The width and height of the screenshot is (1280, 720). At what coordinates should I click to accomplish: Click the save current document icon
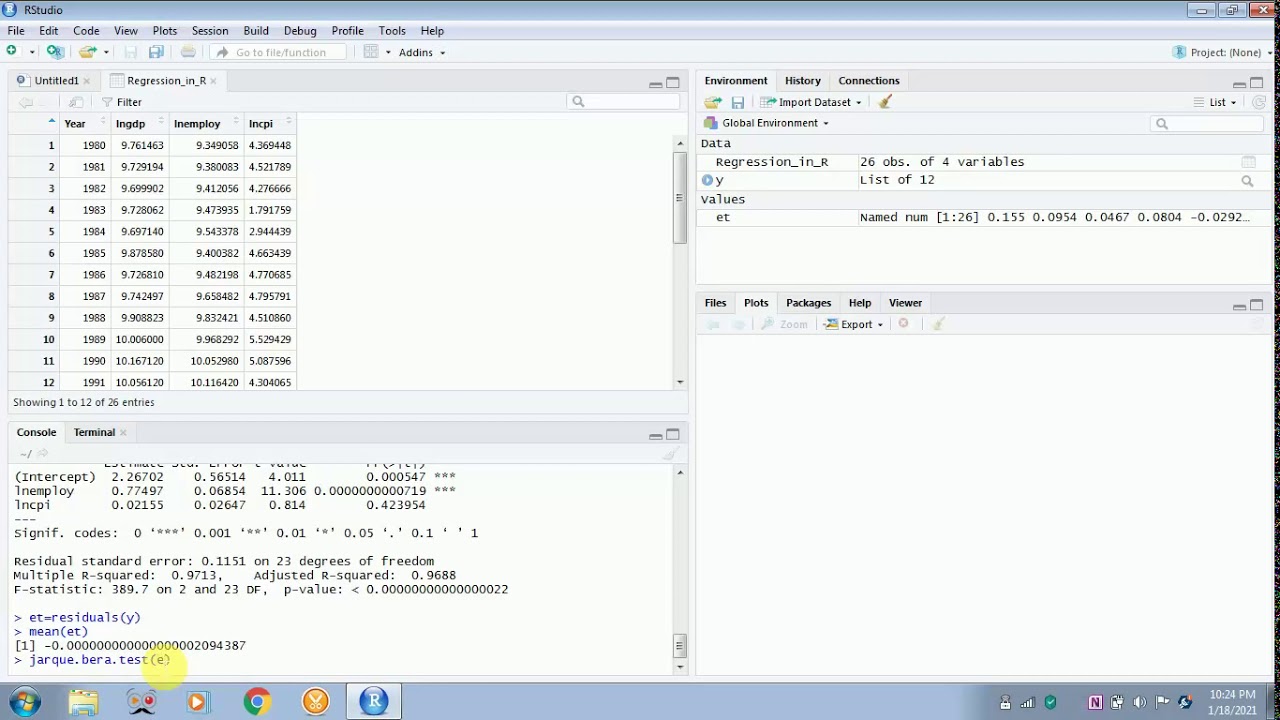pyautogui.click(x=131, y=52)
